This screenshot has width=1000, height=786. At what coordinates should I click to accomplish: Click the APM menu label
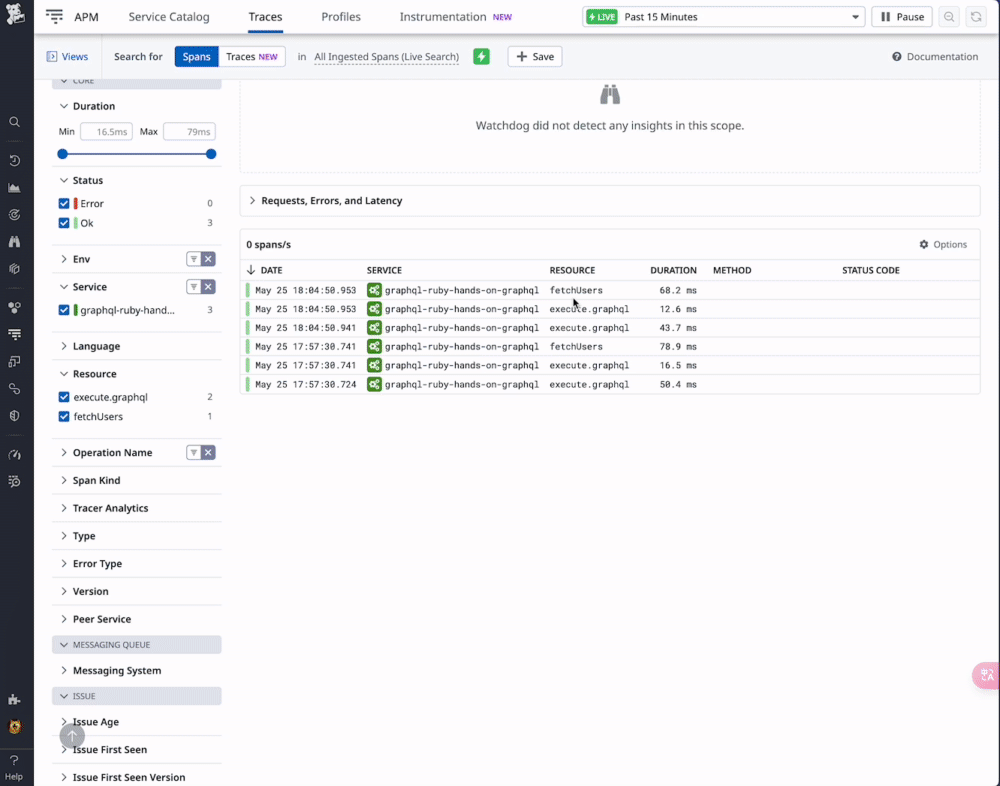point(86,17)
